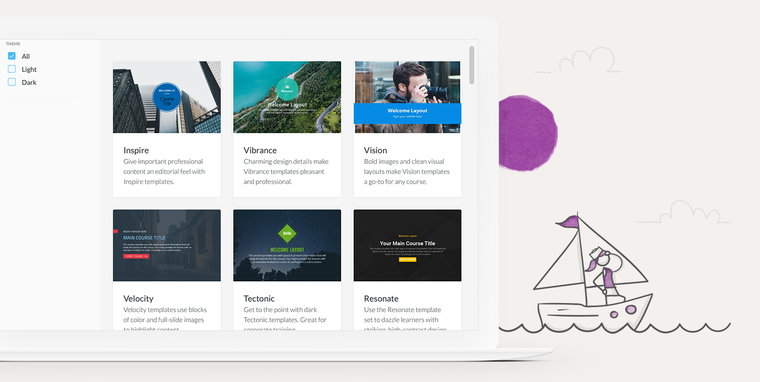Click the blue Course Title circle badge
The image size is (760, 382).
pyautogui.click(x=167, y=97)
